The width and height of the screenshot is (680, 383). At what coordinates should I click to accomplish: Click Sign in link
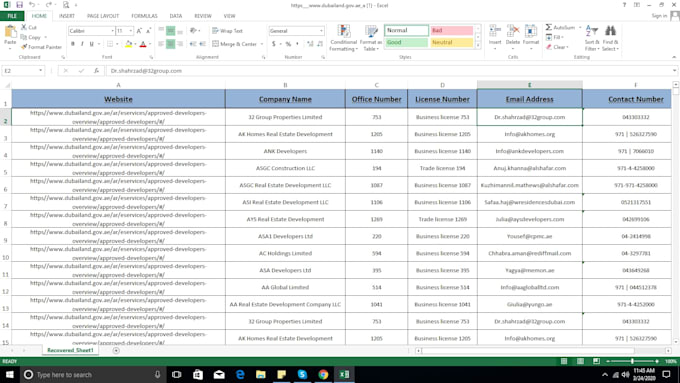(x=659, y=16)
